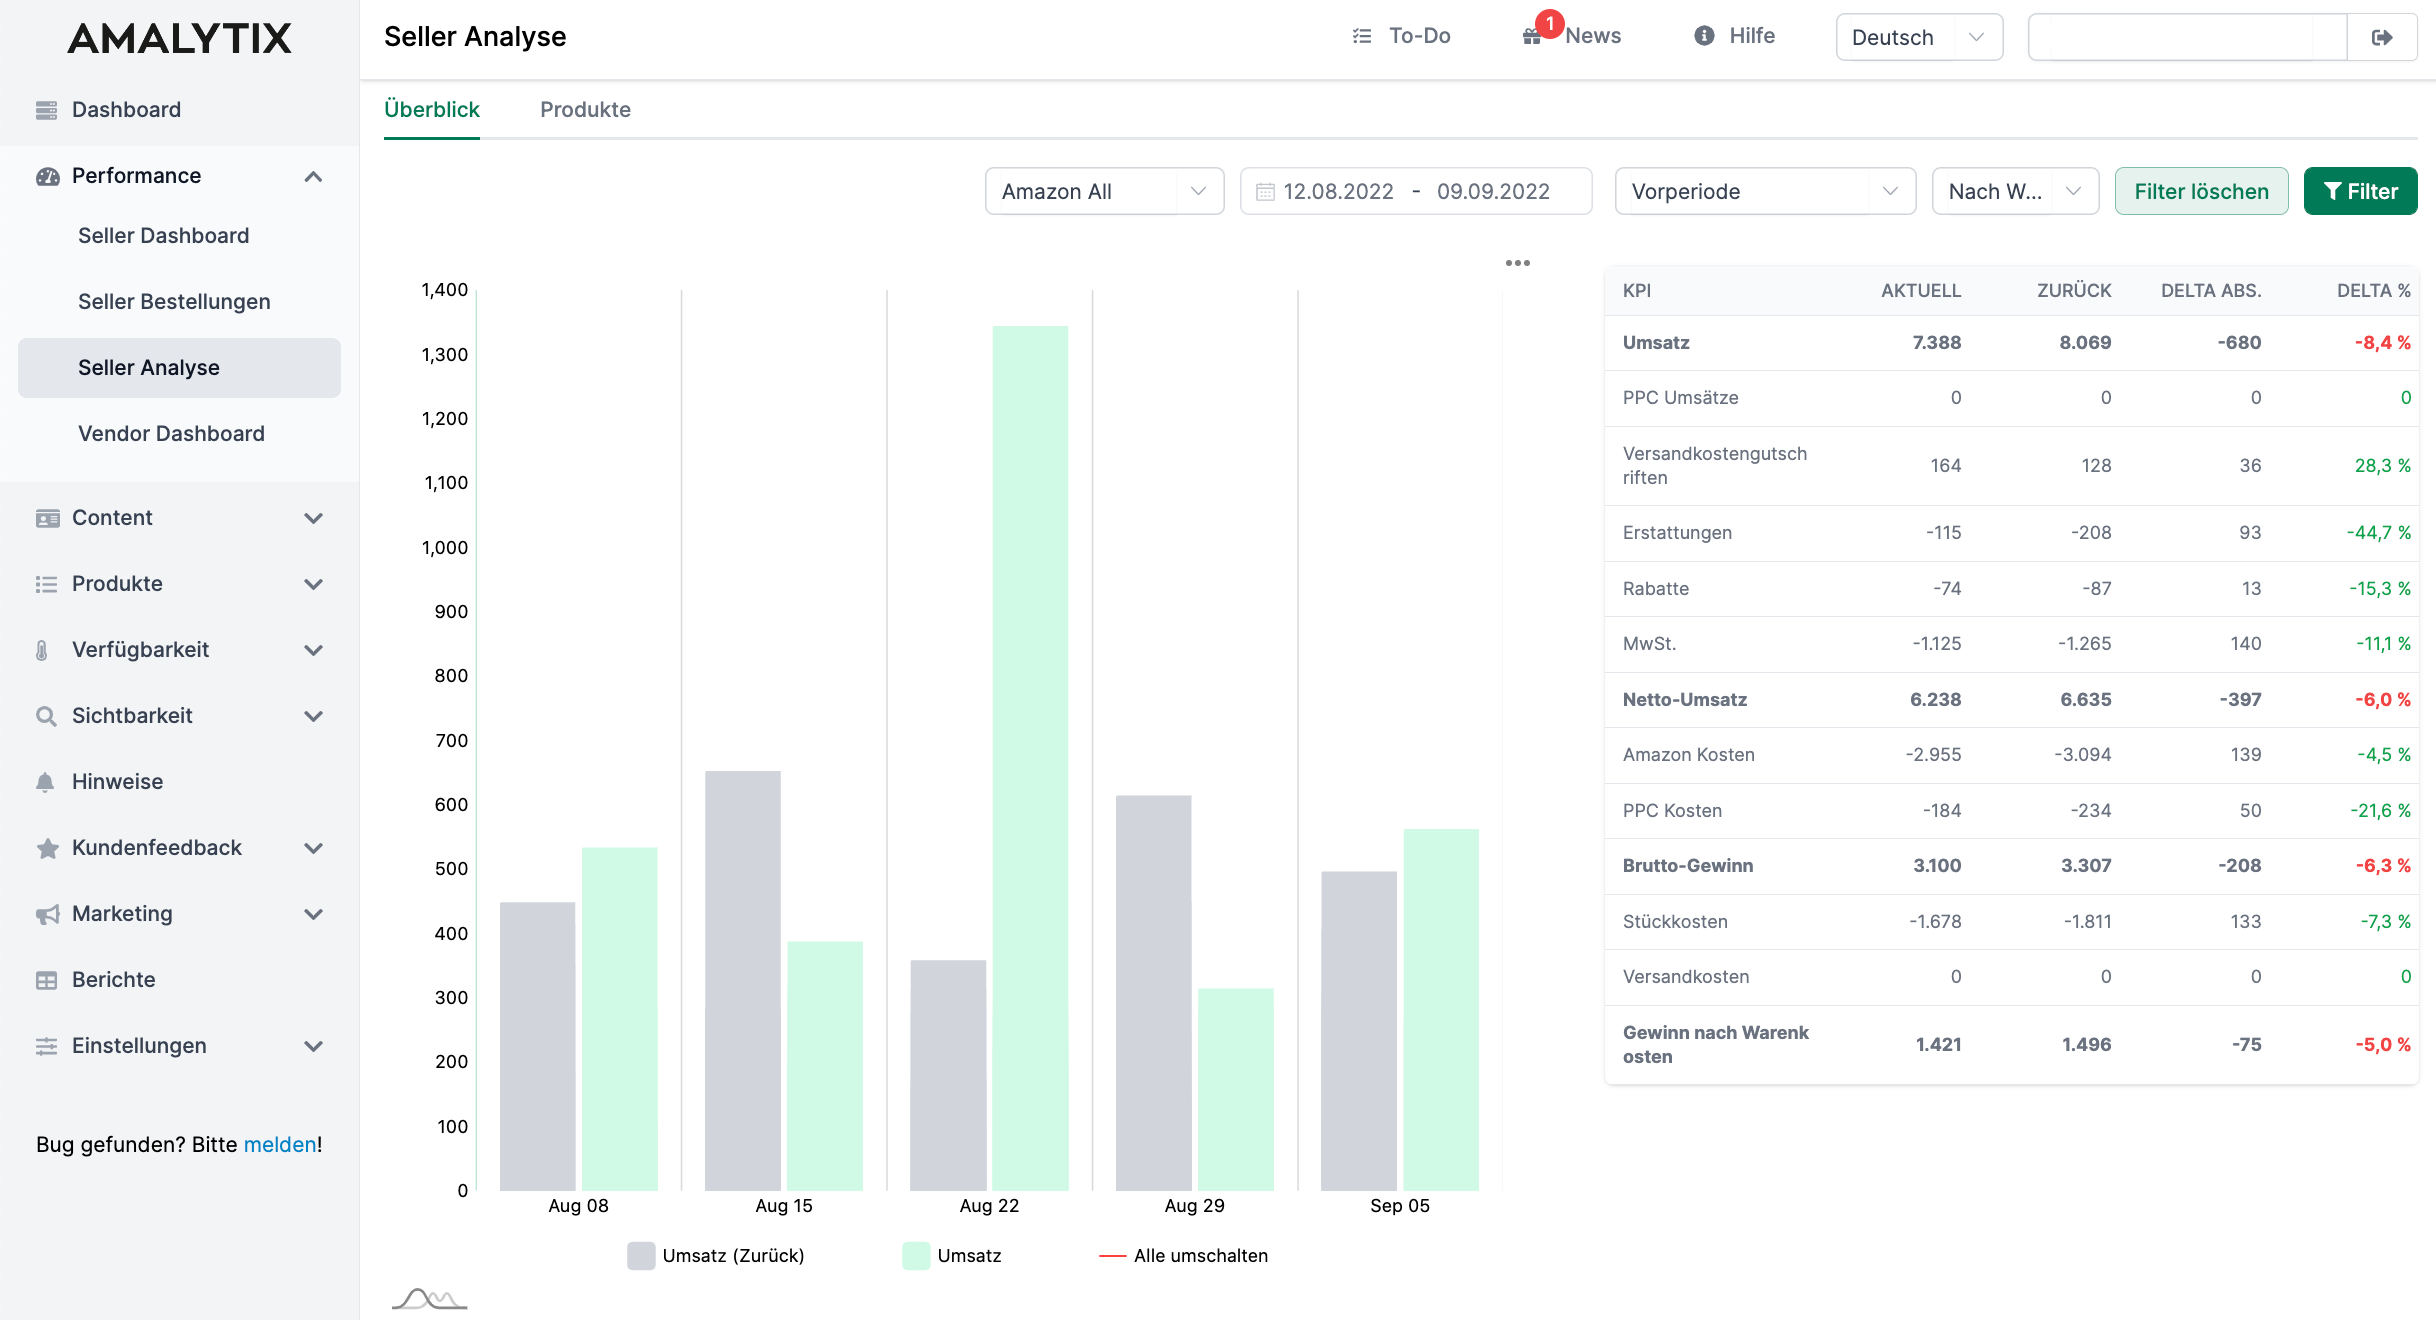
Task: Click the Hilfe info icon
Action: click(1704, 36)
